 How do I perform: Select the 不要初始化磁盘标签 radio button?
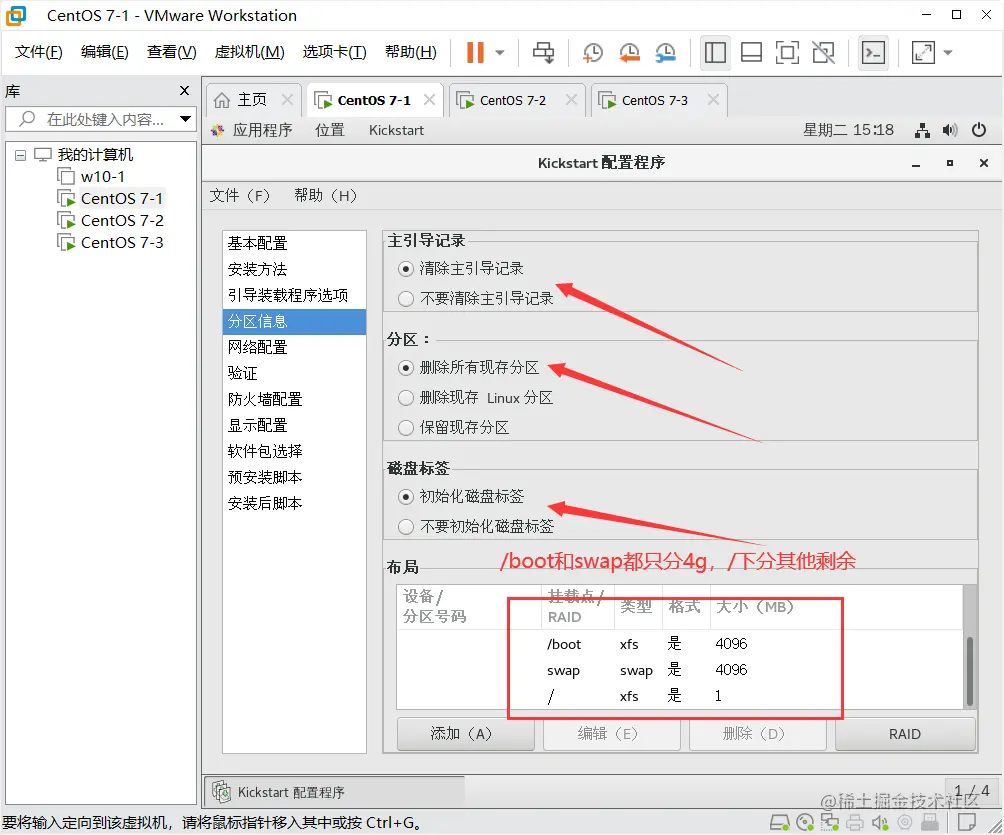(405, 527)
